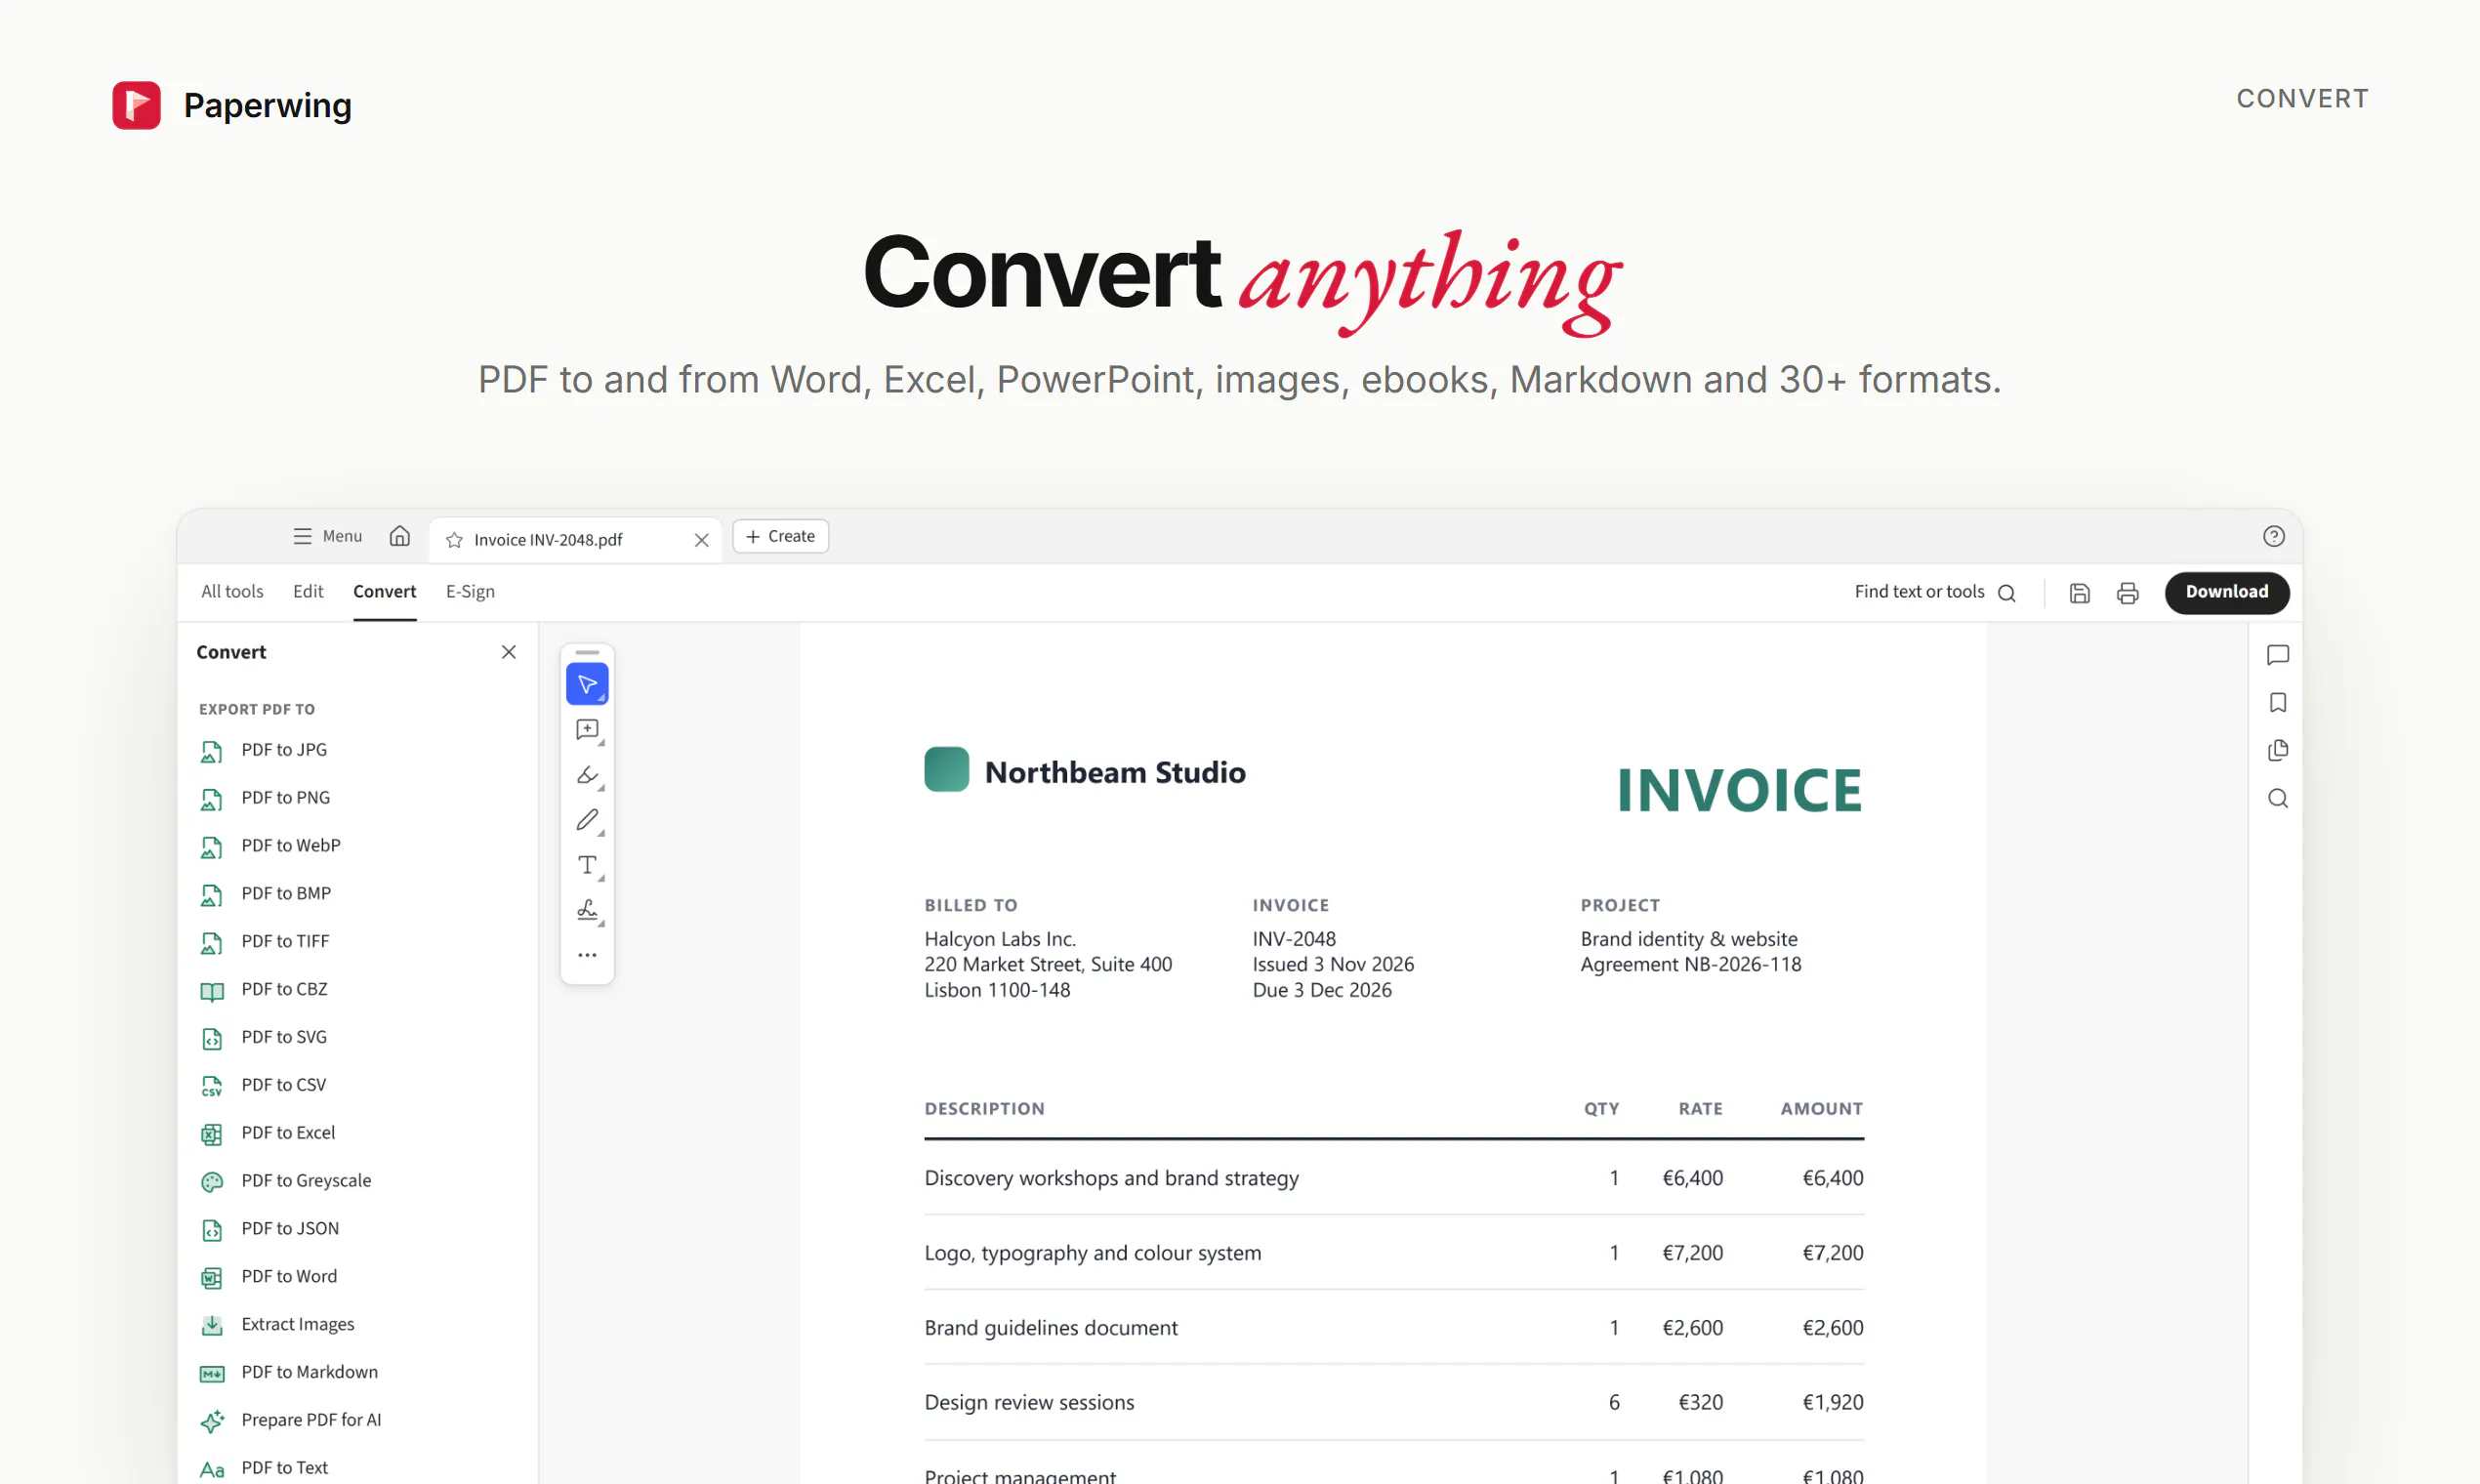
Task: Click Find text or tools search
Action: click(x=1935, y=592)
